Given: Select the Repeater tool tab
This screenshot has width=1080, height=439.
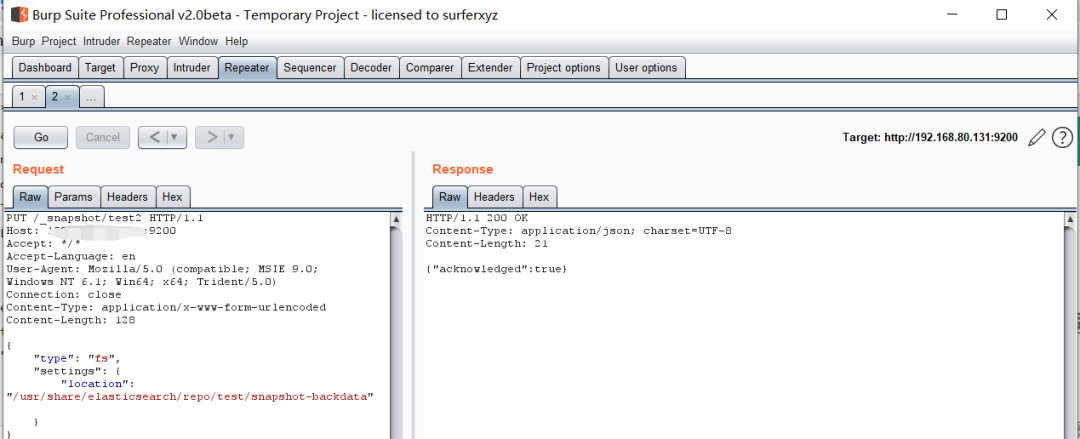Looking at the screenshot, I should [247, 68].
